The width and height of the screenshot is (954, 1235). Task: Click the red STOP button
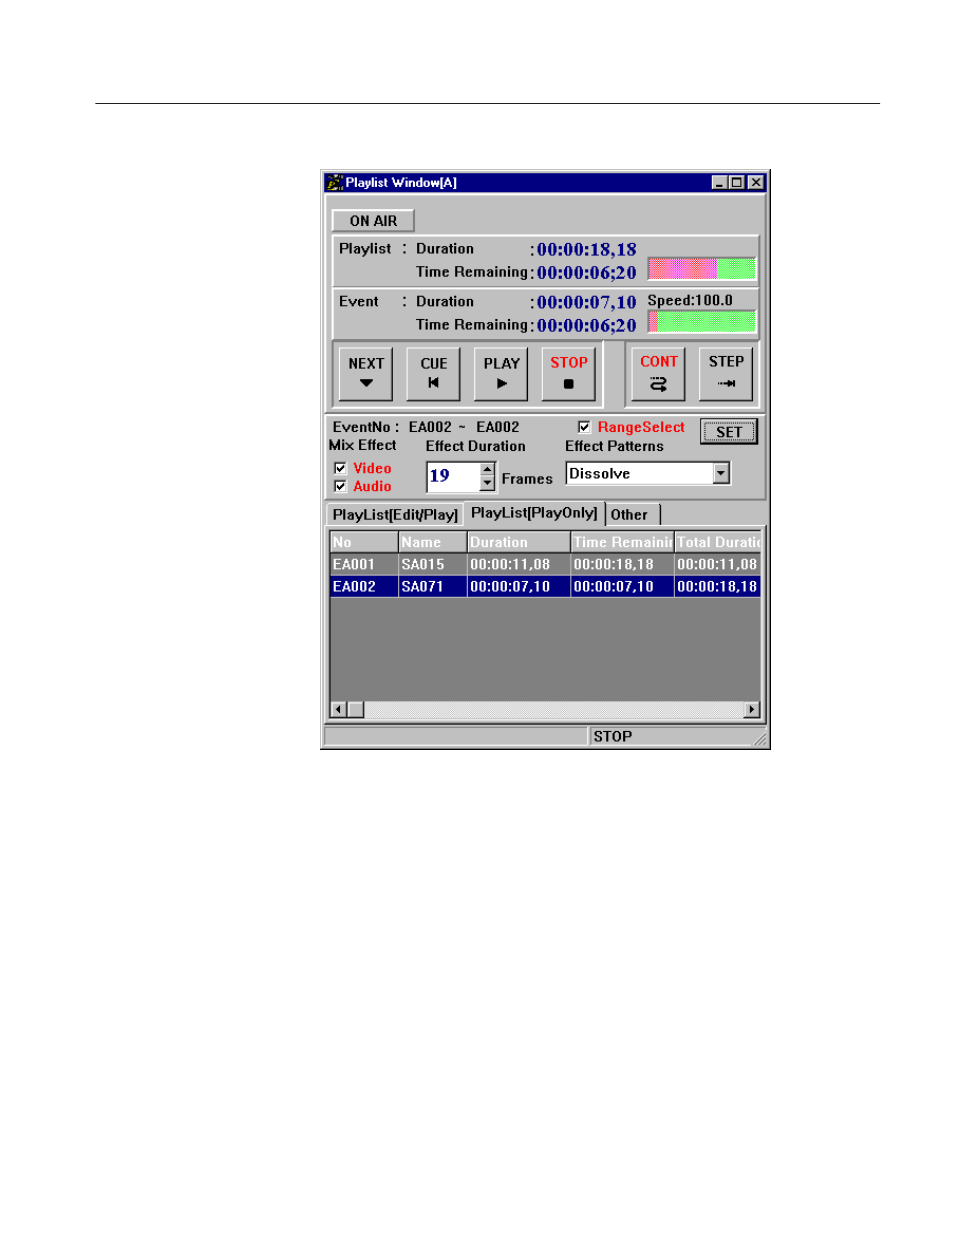point(568,373)
